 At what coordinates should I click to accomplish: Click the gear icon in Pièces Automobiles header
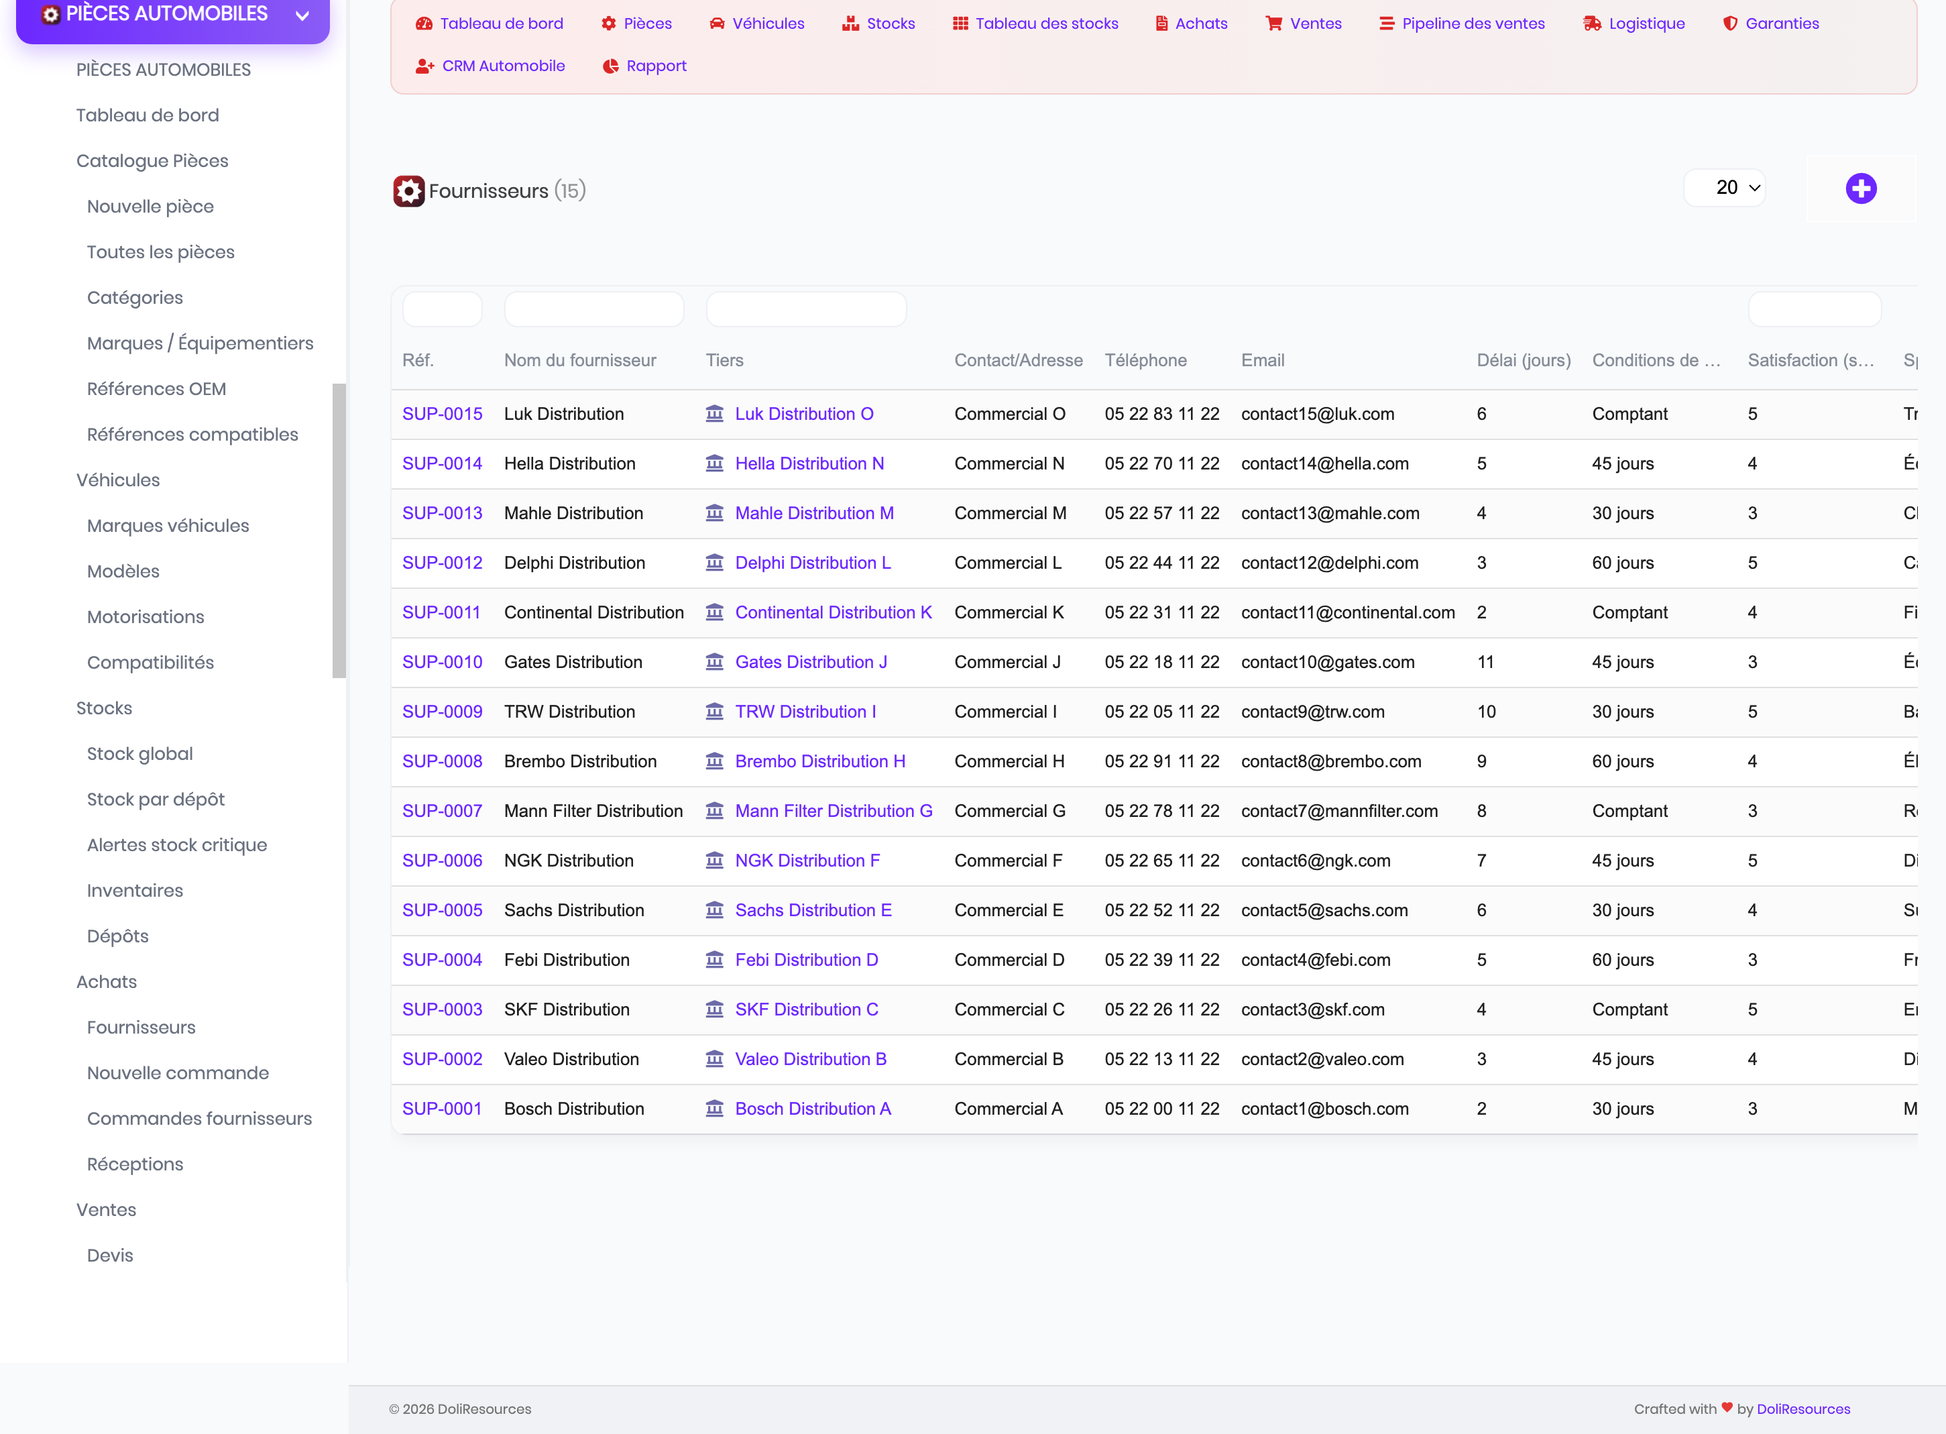click(x=50, y=14)
